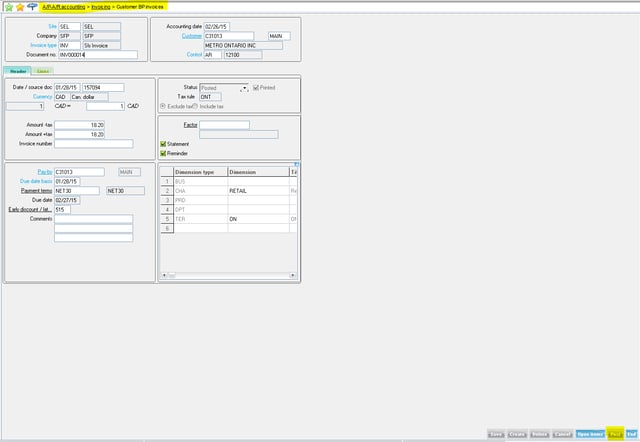
Task: Click the dimension grid corner options icon
Action: click(x=297, y=164)
